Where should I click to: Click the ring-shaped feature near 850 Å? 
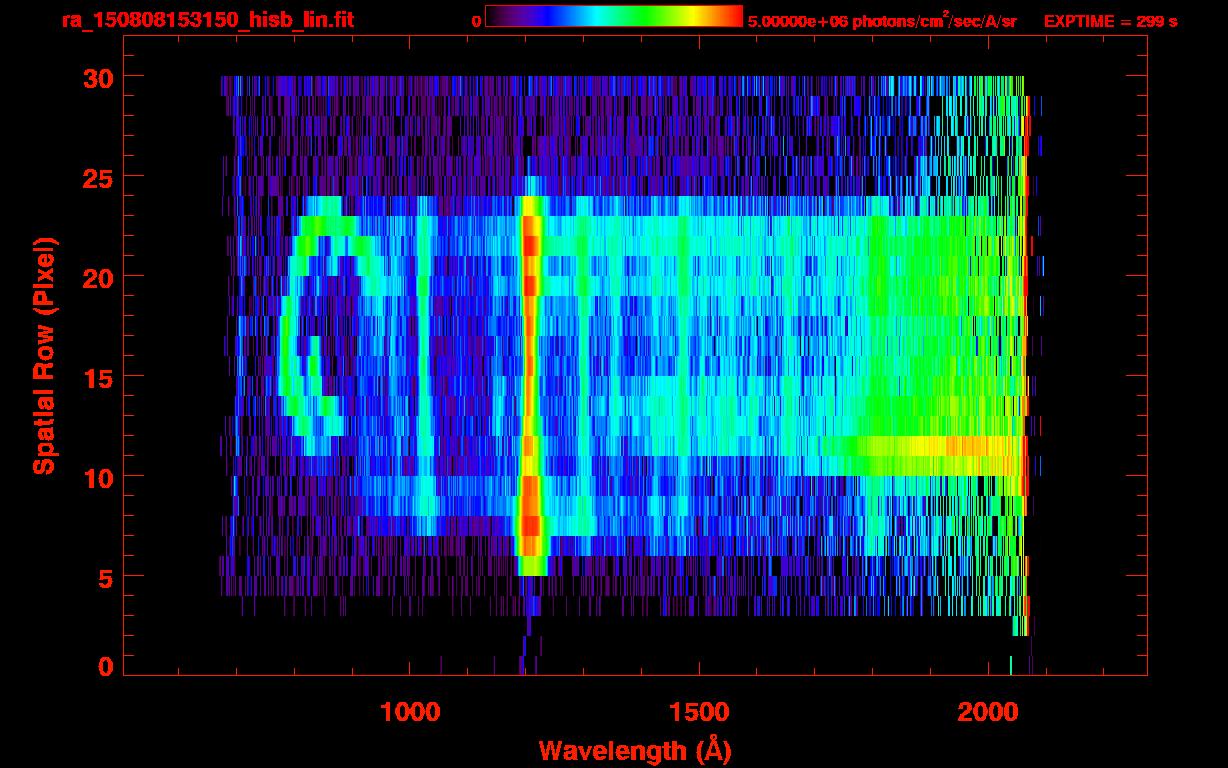point(330,325)
